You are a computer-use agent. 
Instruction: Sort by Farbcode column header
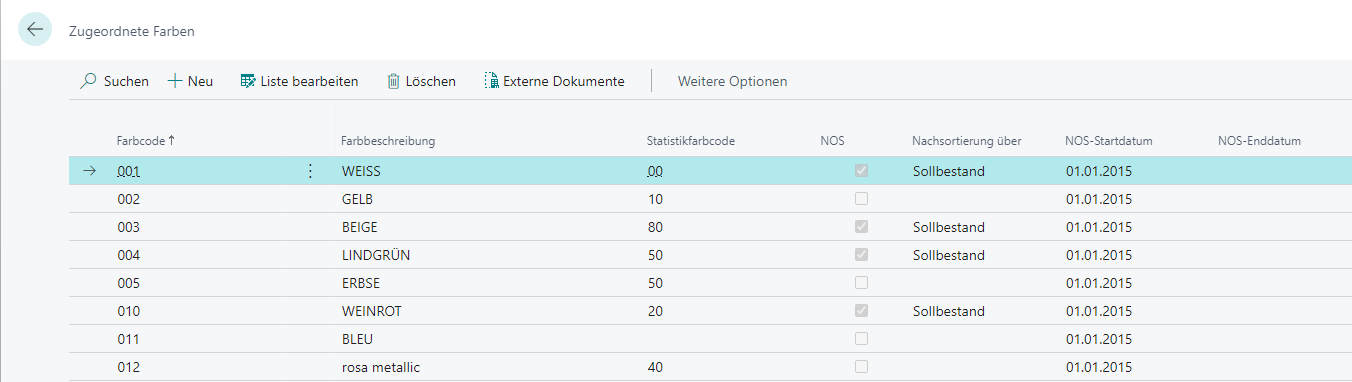(146, 141)
